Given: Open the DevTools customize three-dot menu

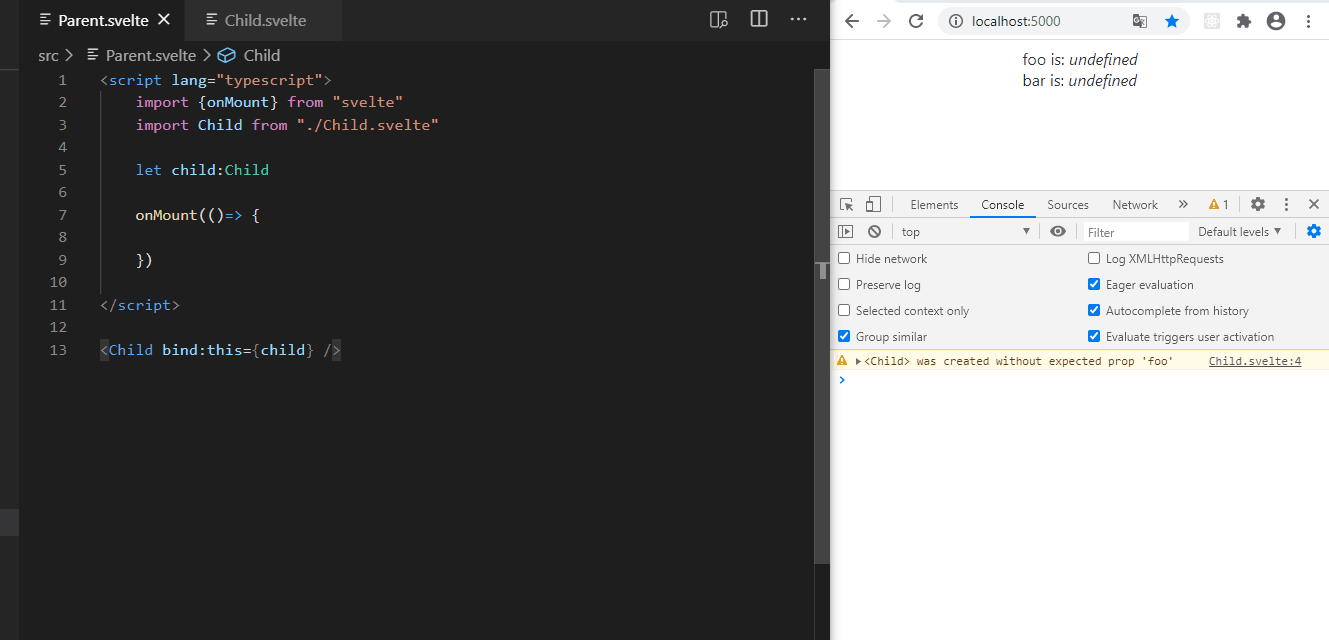Looking at the screenshot, I should coord(1287,204).
